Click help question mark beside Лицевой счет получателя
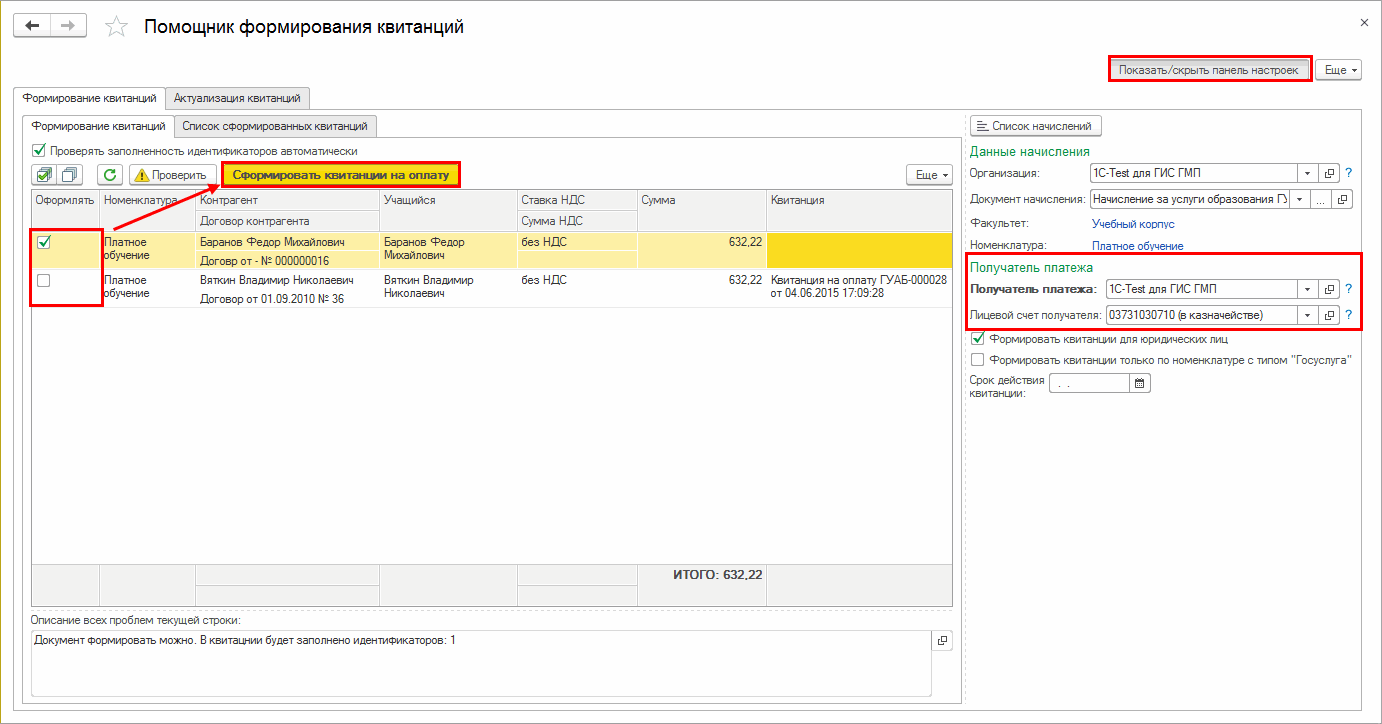This screenshot has width=1382, height=724. [x=1348, y=315]
